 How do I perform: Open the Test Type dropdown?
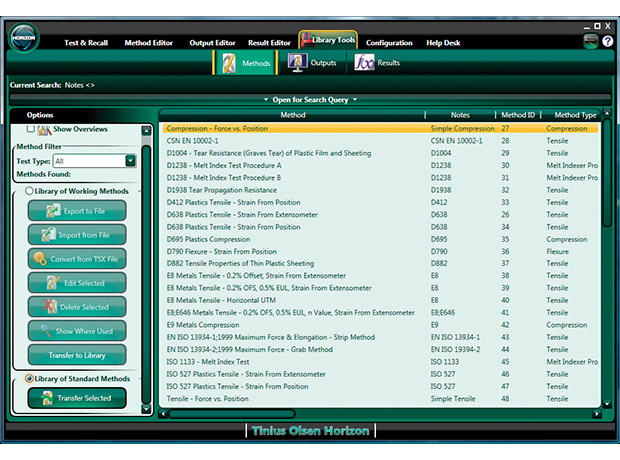tap(130, 161)
